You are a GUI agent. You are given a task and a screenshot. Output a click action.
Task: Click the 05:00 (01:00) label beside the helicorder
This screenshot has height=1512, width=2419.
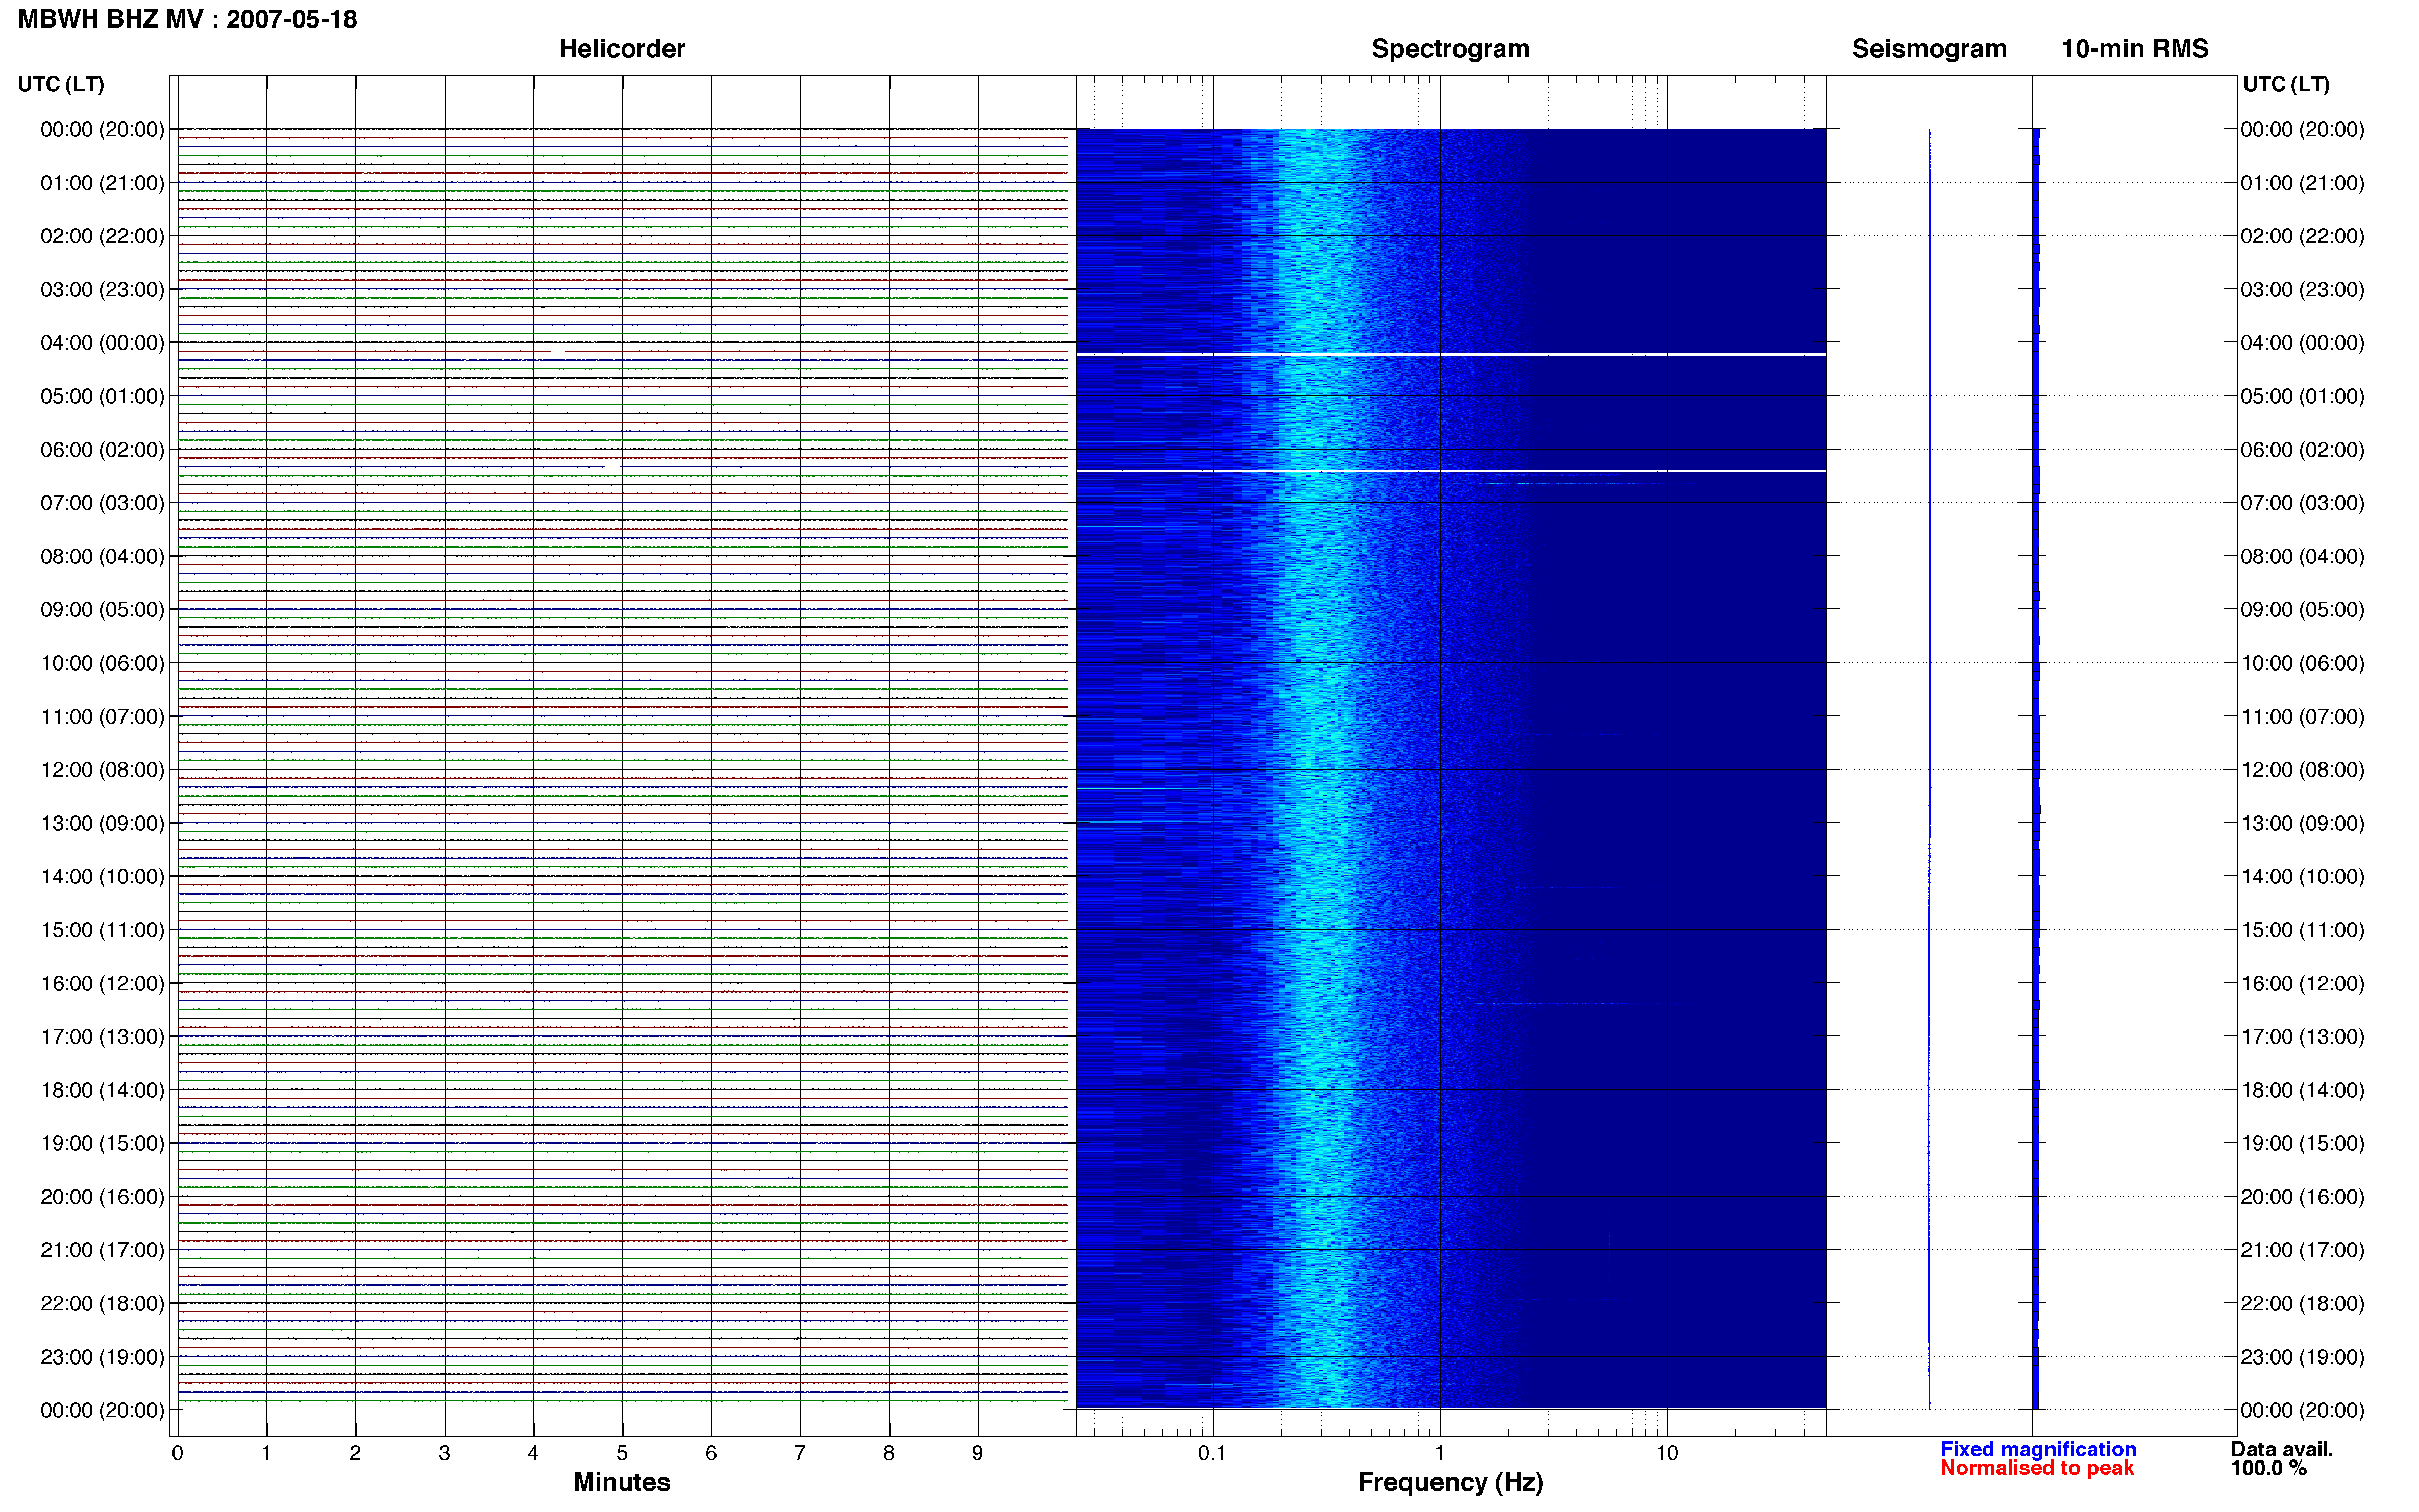(x=102, y=396)
